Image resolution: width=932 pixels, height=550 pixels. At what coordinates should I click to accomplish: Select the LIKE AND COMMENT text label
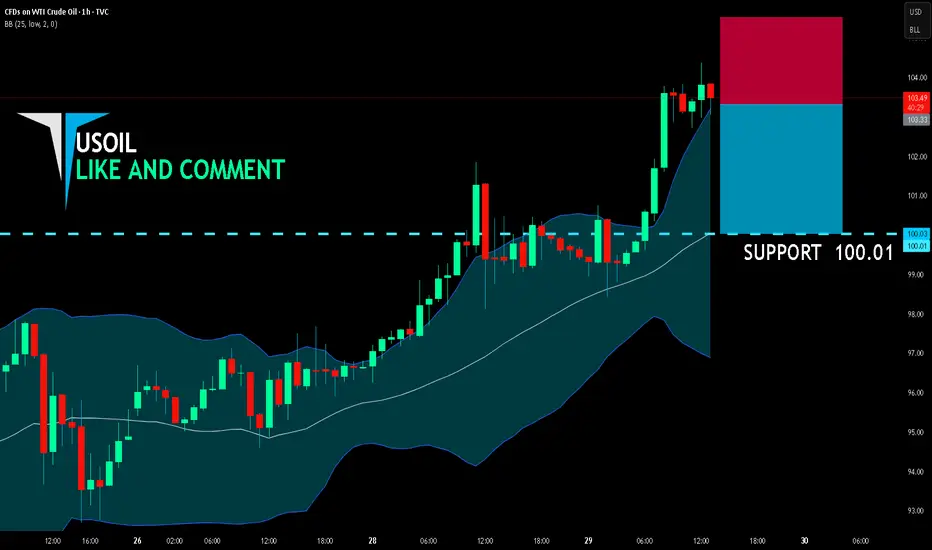click(181, 170)
